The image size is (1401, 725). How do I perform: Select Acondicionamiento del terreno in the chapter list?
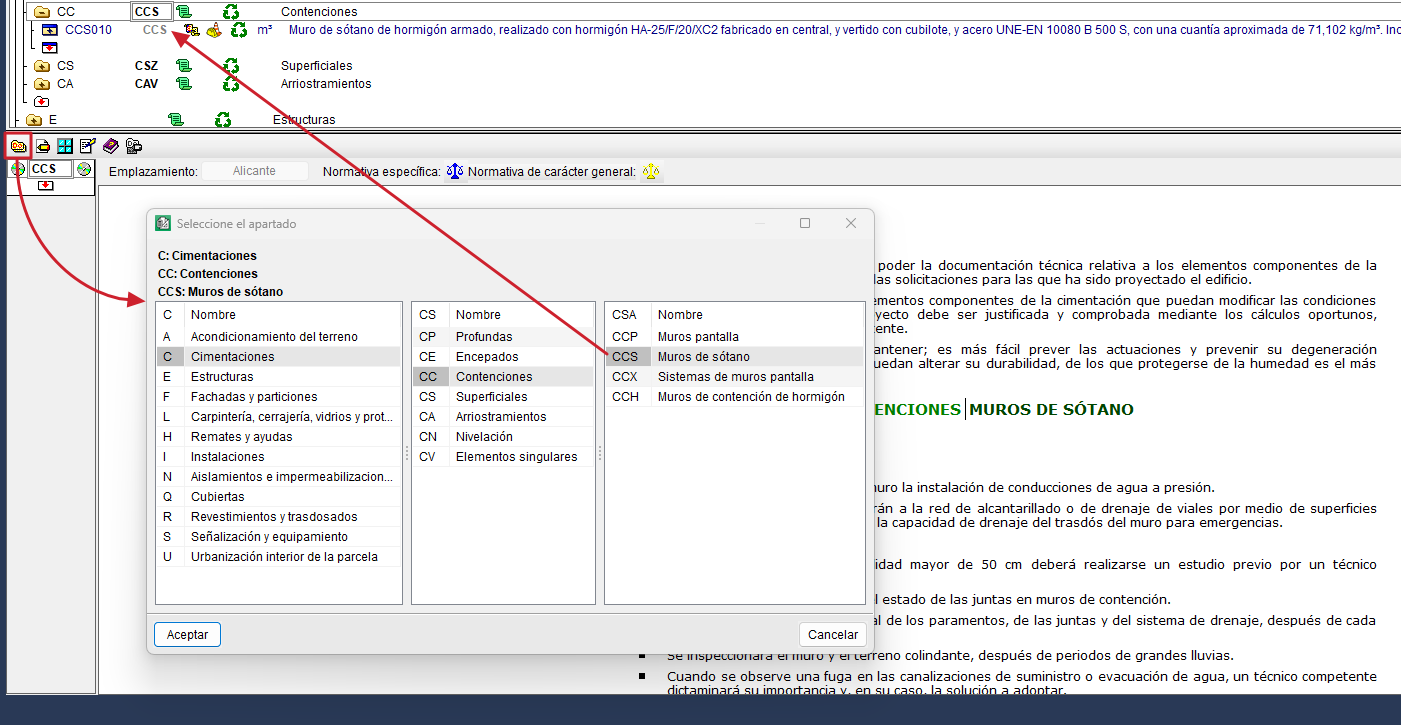pyautogui.click(x=279, y=337)
